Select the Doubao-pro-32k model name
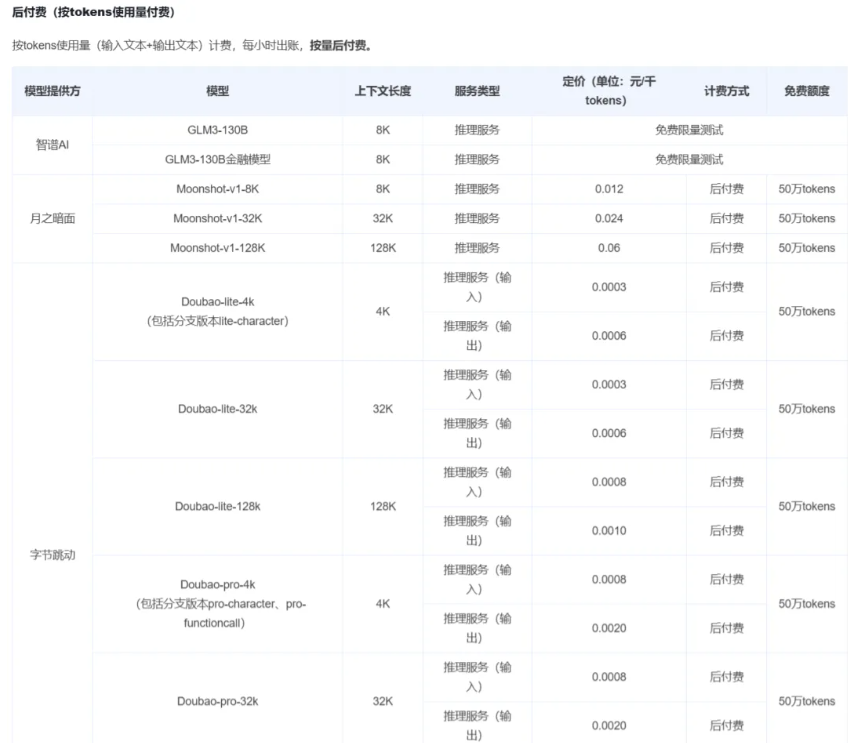This screenshot has width=848, height=743. (x=218, y=701)
